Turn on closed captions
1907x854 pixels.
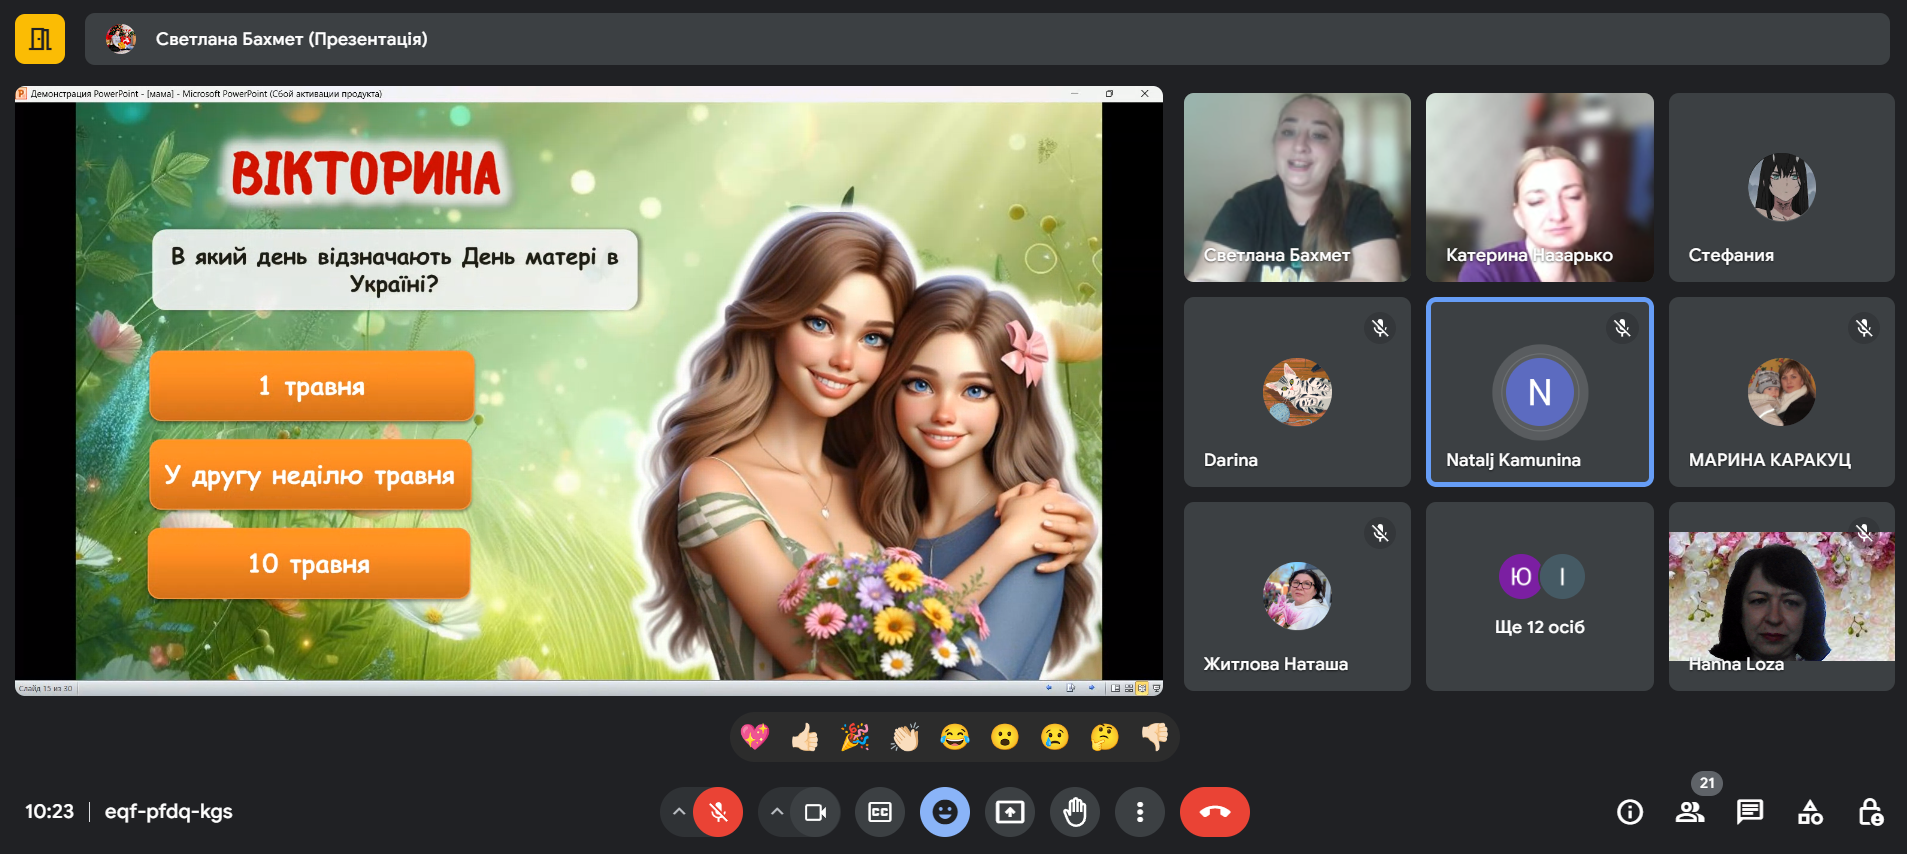coord(880,812)
